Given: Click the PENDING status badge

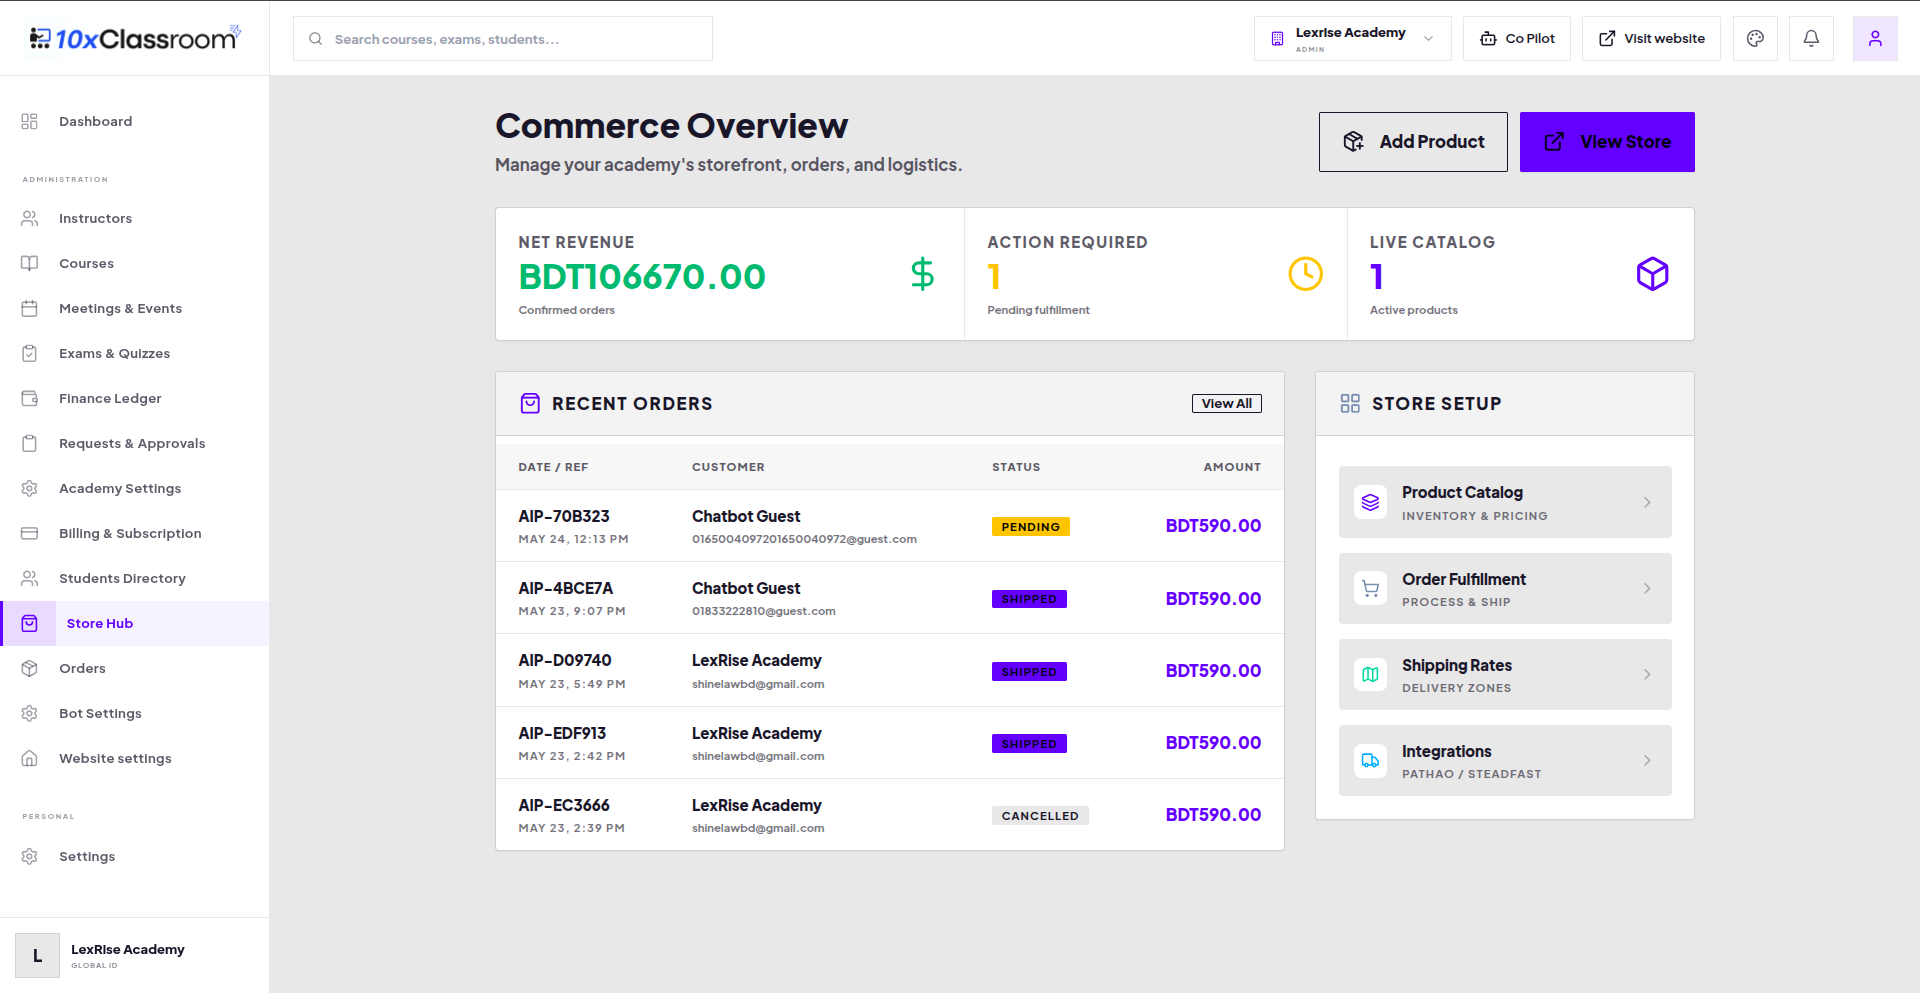Looking at the screenshot, I should tap(1031, 527).
